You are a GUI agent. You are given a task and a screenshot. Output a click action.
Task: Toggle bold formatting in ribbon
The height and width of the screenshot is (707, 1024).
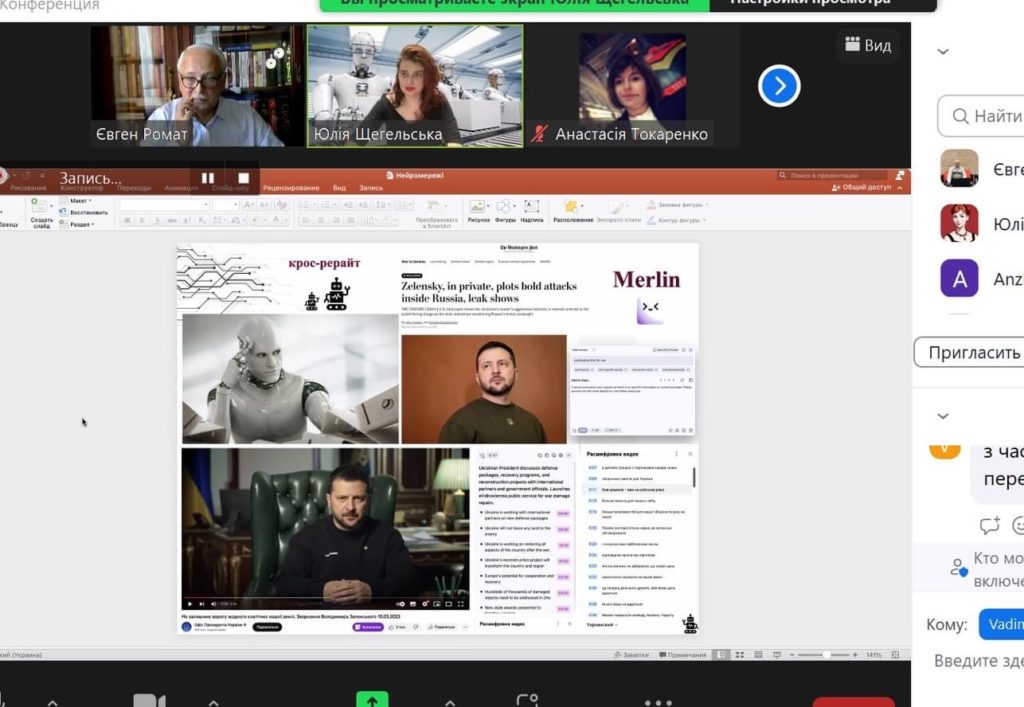[x=127, y=221]
